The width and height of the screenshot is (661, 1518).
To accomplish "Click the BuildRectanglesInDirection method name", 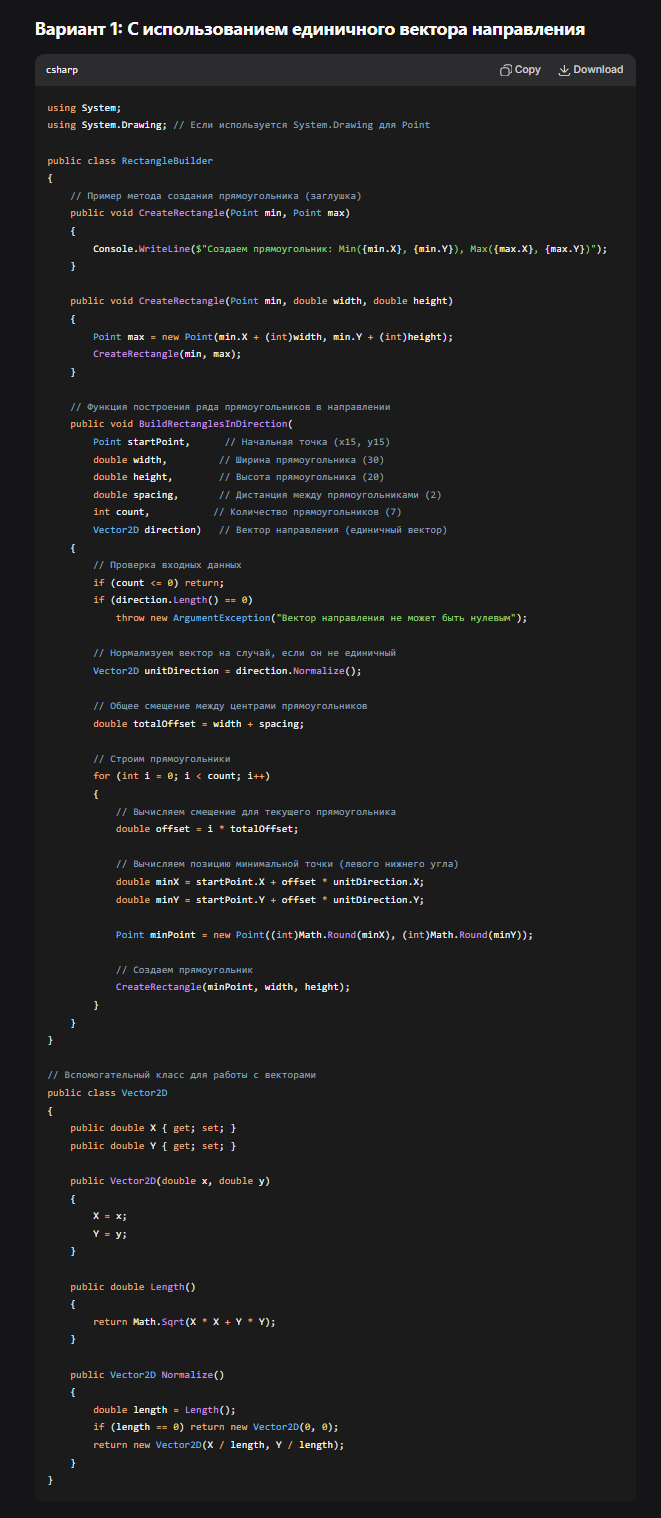I will click(x=208, y=424).
